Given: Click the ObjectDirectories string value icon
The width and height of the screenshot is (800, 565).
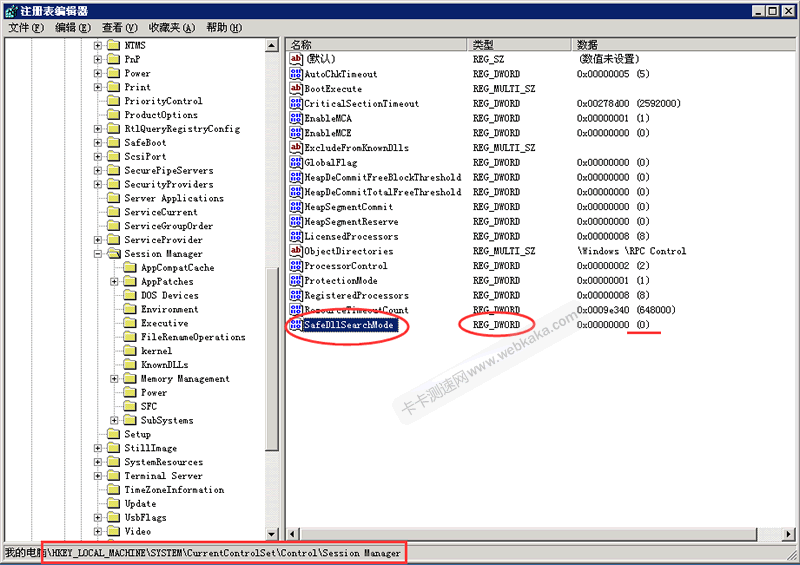Looking at the screenshot, I should point(296,252).
